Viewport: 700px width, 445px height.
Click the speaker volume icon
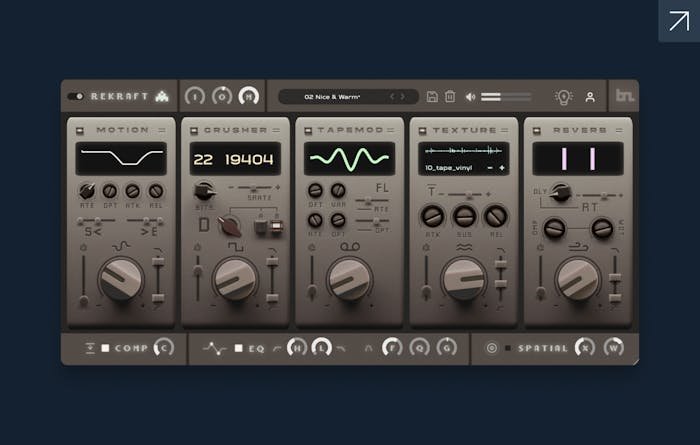[470, 97]
